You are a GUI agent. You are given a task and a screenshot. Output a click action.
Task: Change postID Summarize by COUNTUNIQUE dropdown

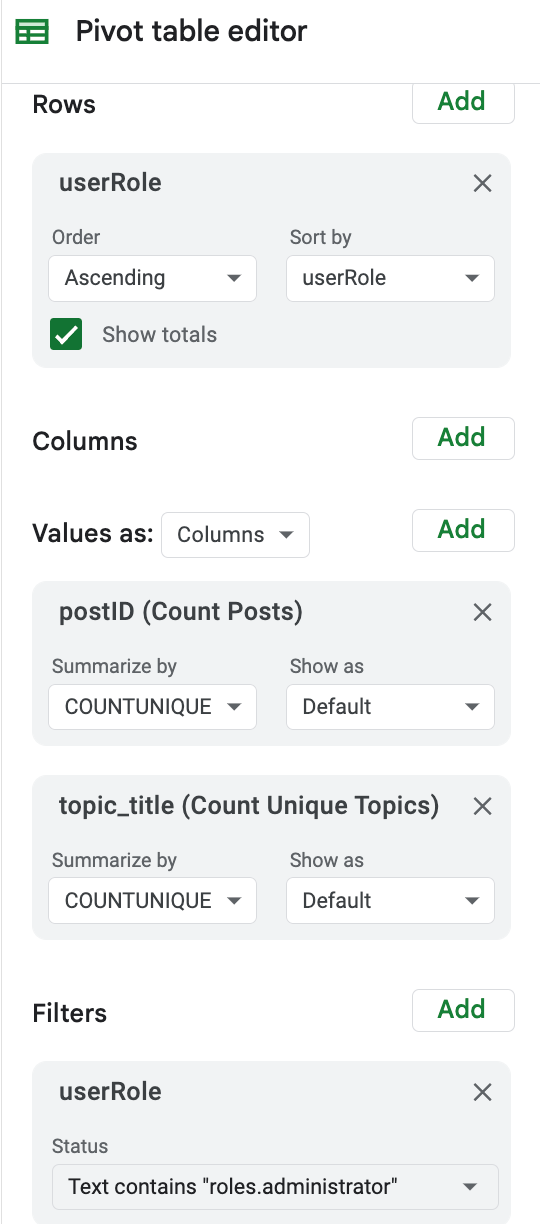click(152, 707)
